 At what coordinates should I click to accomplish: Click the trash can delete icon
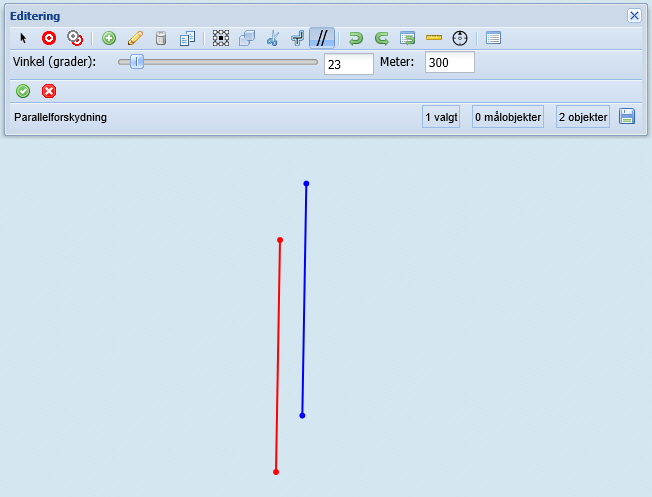[x=160, y=38]
